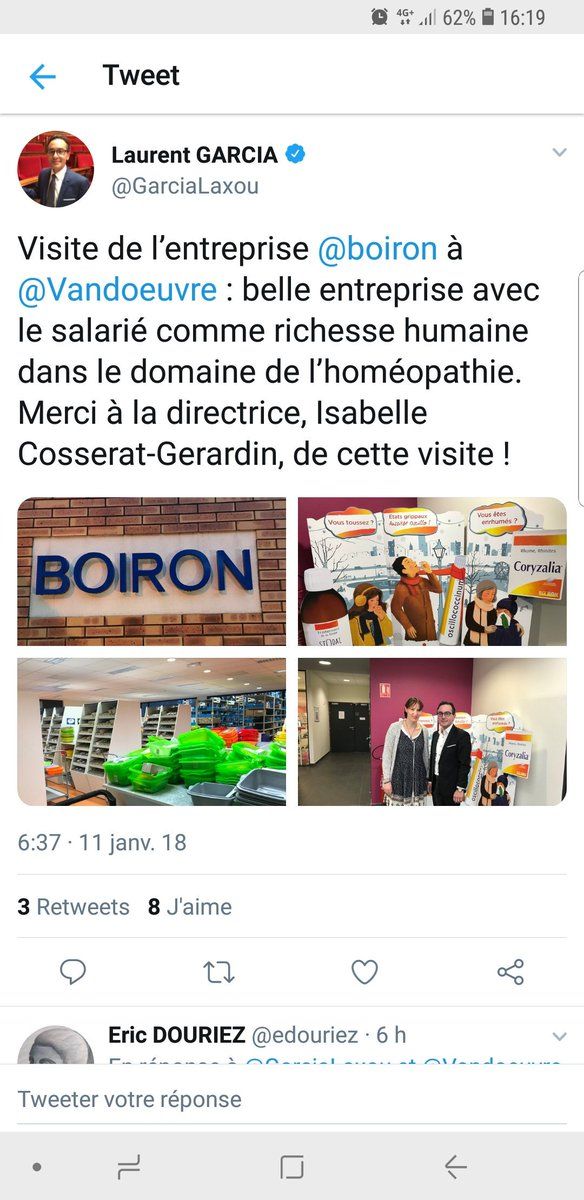Open the 8 J'aime list
The height and width of the screenshot is (1200, 584).
tap(190, 907)
